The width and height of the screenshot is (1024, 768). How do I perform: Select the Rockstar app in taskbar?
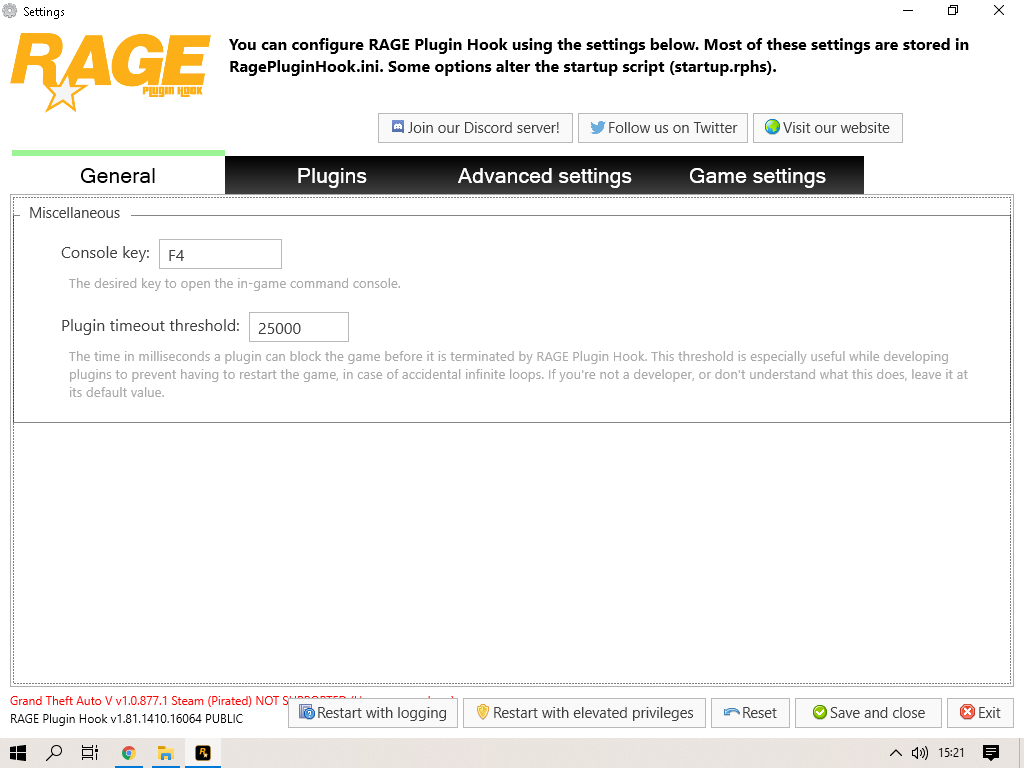click(x=203, y=753)
